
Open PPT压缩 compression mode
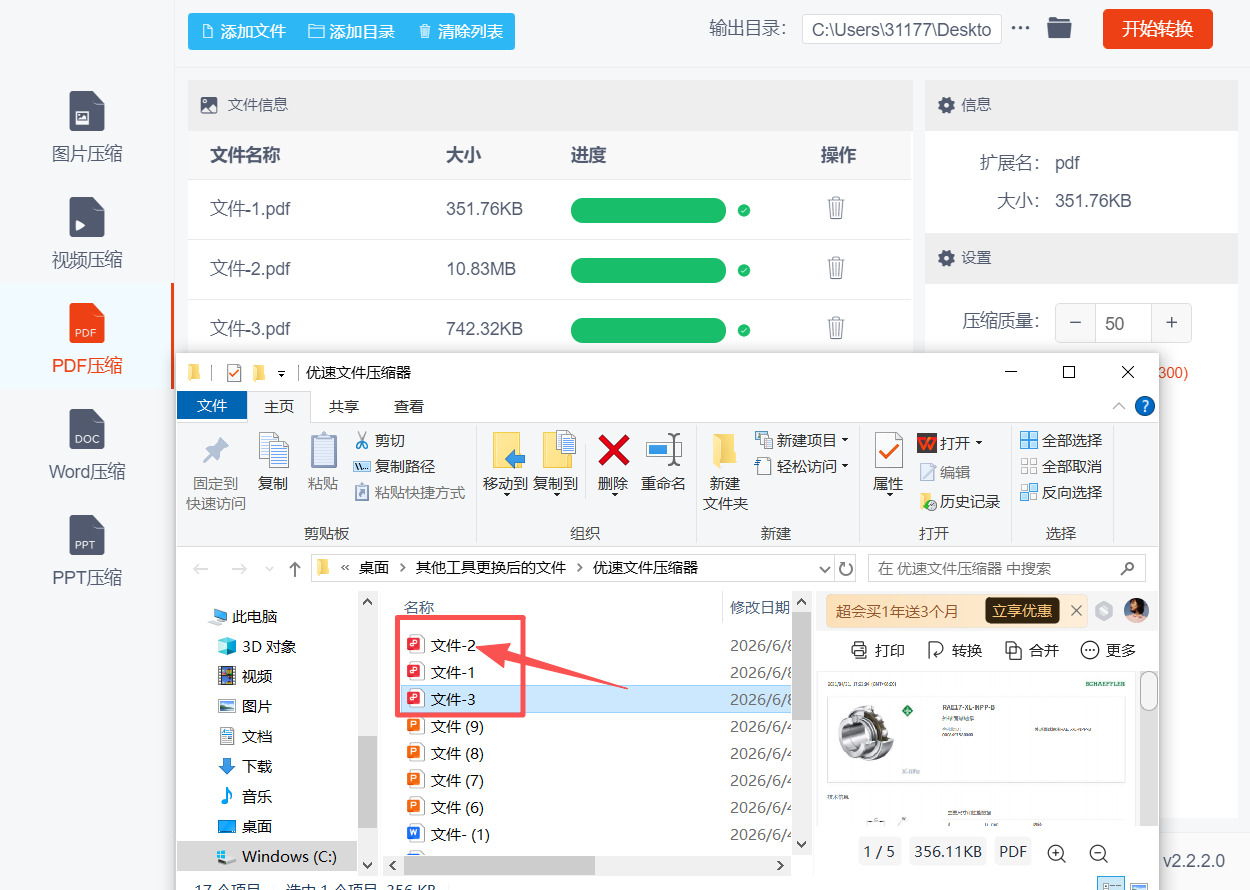tap(87, 551)
